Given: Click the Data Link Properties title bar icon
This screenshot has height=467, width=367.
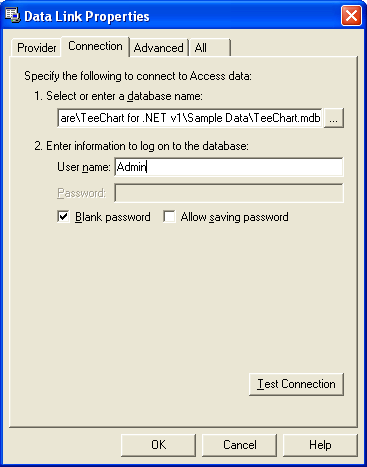Looking at the screenshot, I should coord(13,16).
